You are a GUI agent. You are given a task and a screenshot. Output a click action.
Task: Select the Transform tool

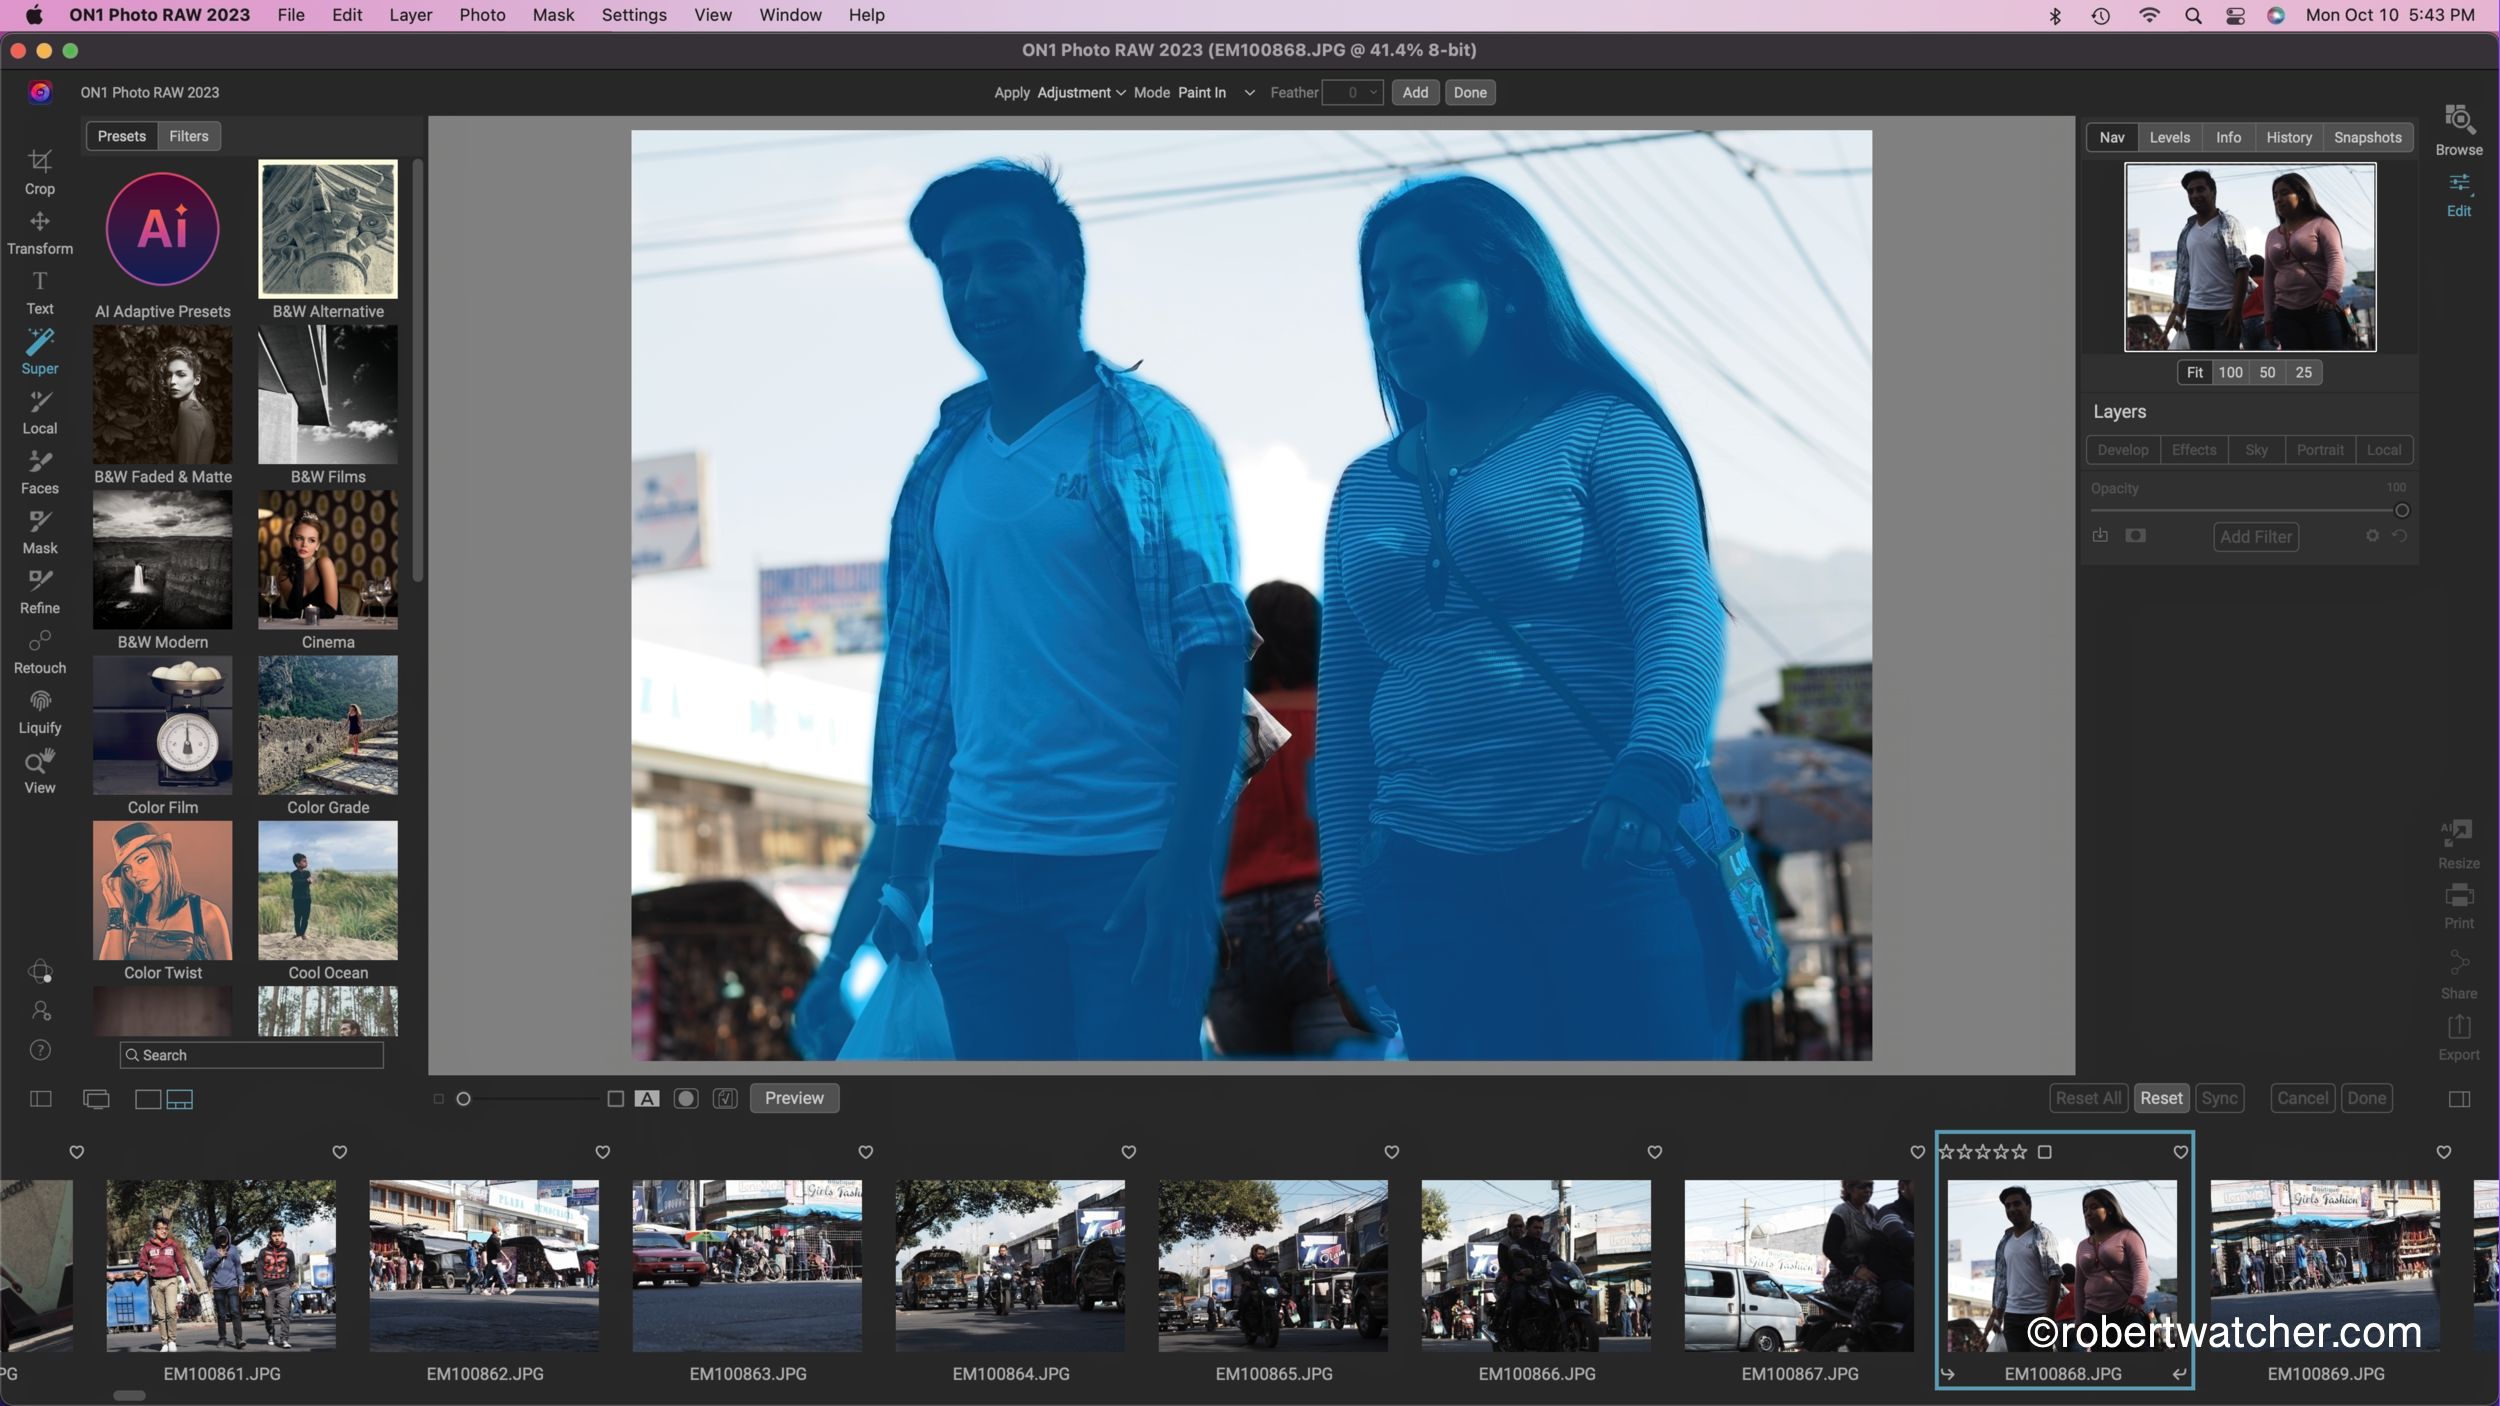click(x=40, y=232)
